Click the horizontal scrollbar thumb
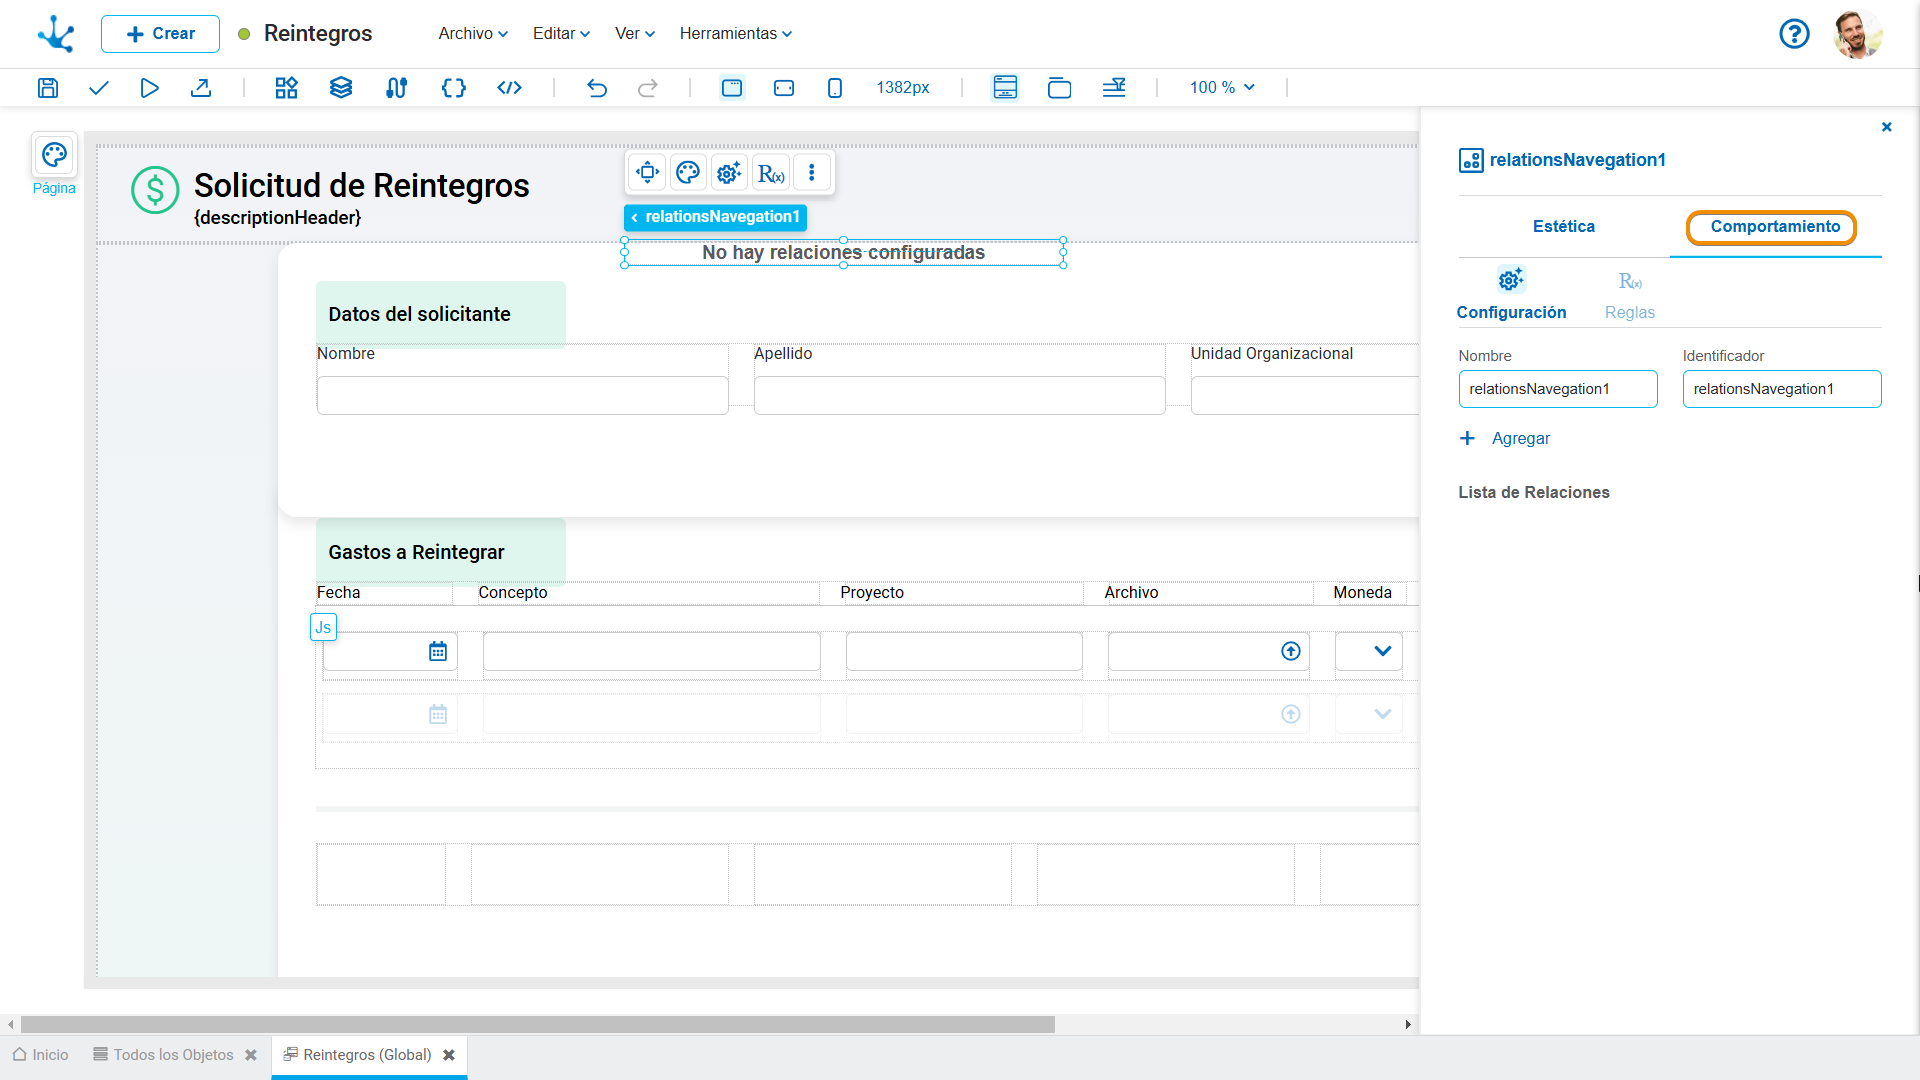Image resolution: width=1920 pixels, height=1080 pixels. click(x=538, y=1025)
